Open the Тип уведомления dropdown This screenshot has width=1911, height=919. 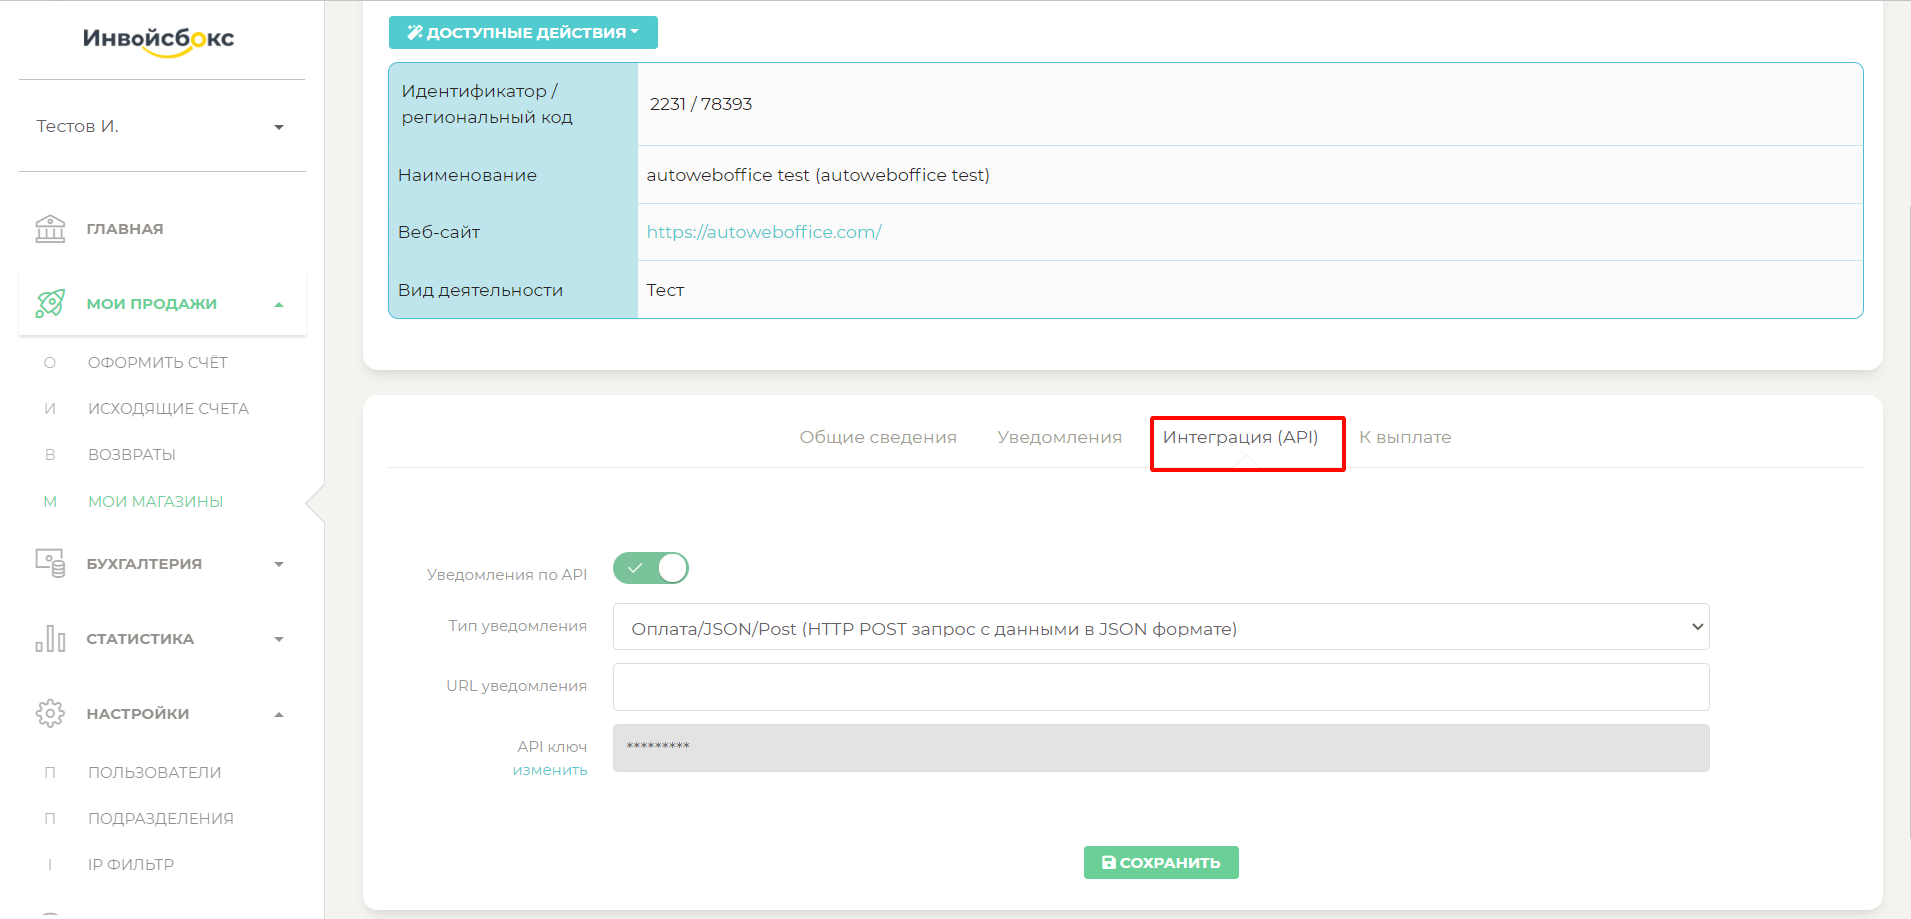tap(1160, 628)
